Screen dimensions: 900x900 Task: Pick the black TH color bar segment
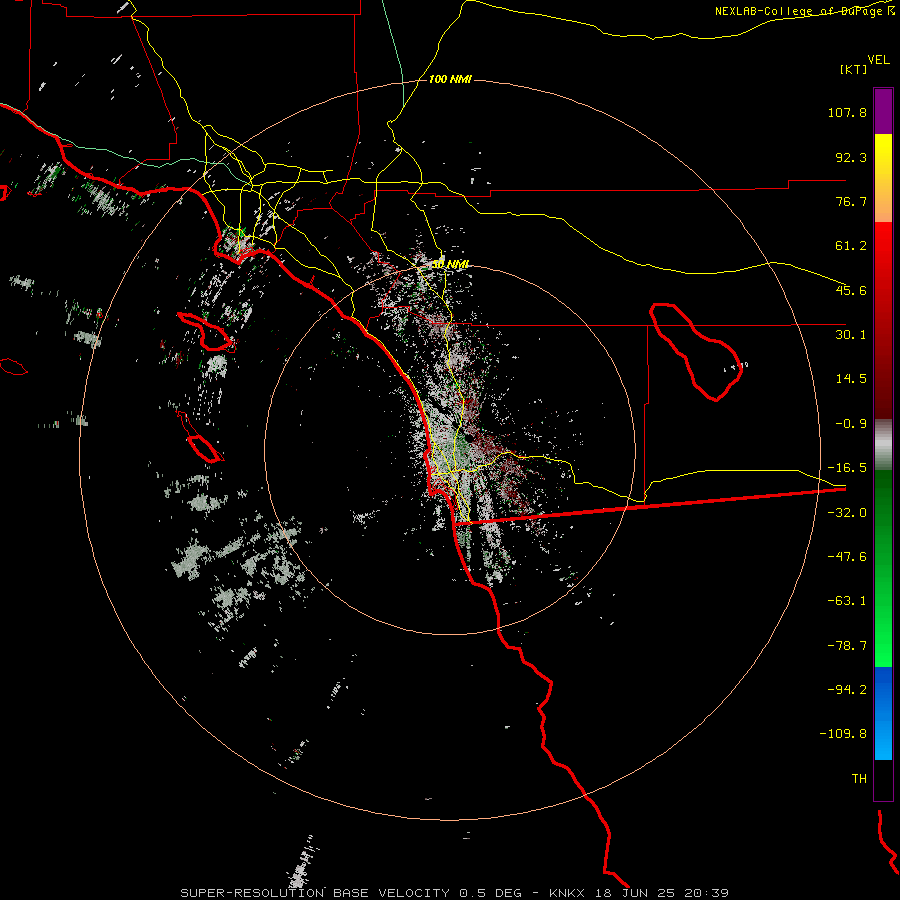(x=883, y=780)
